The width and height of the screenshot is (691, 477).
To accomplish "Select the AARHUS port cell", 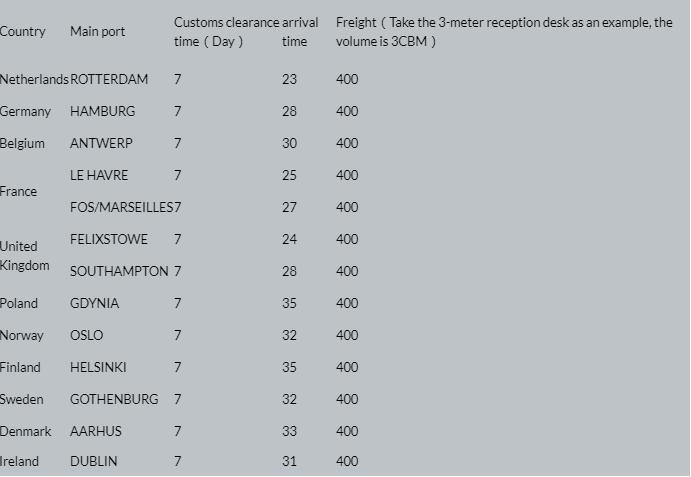I will click(x=96, y=431).
